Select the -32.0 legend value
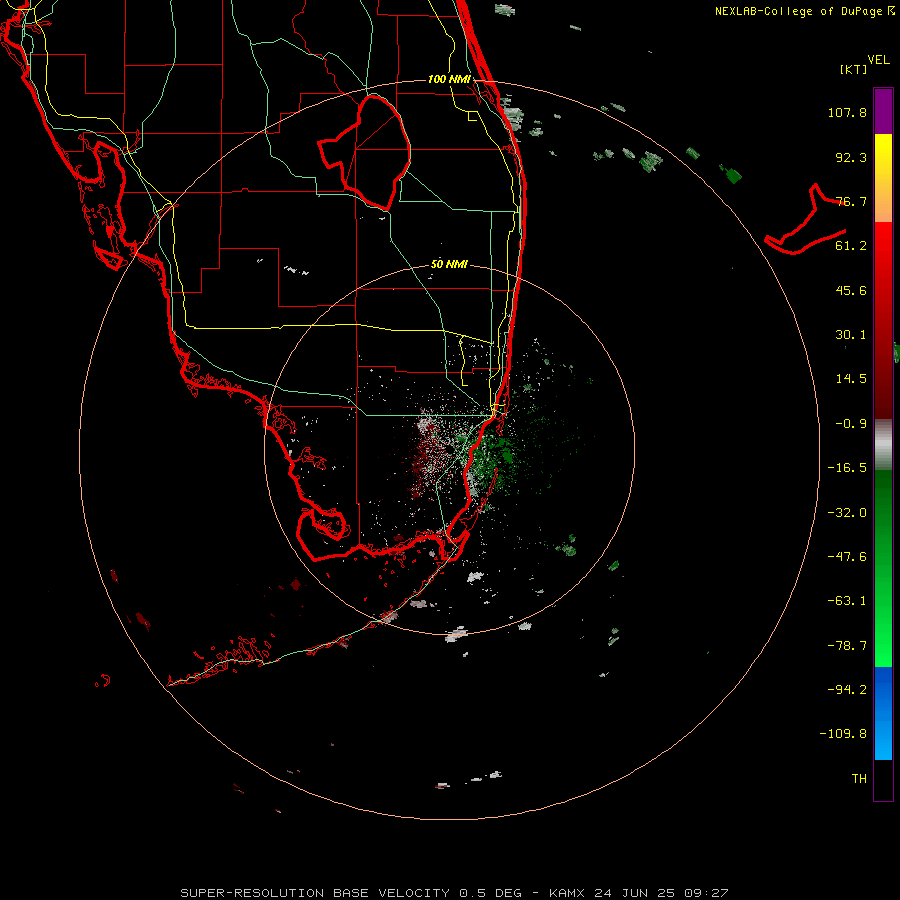This screenshot has width=900, height=900. click(847, 513)
